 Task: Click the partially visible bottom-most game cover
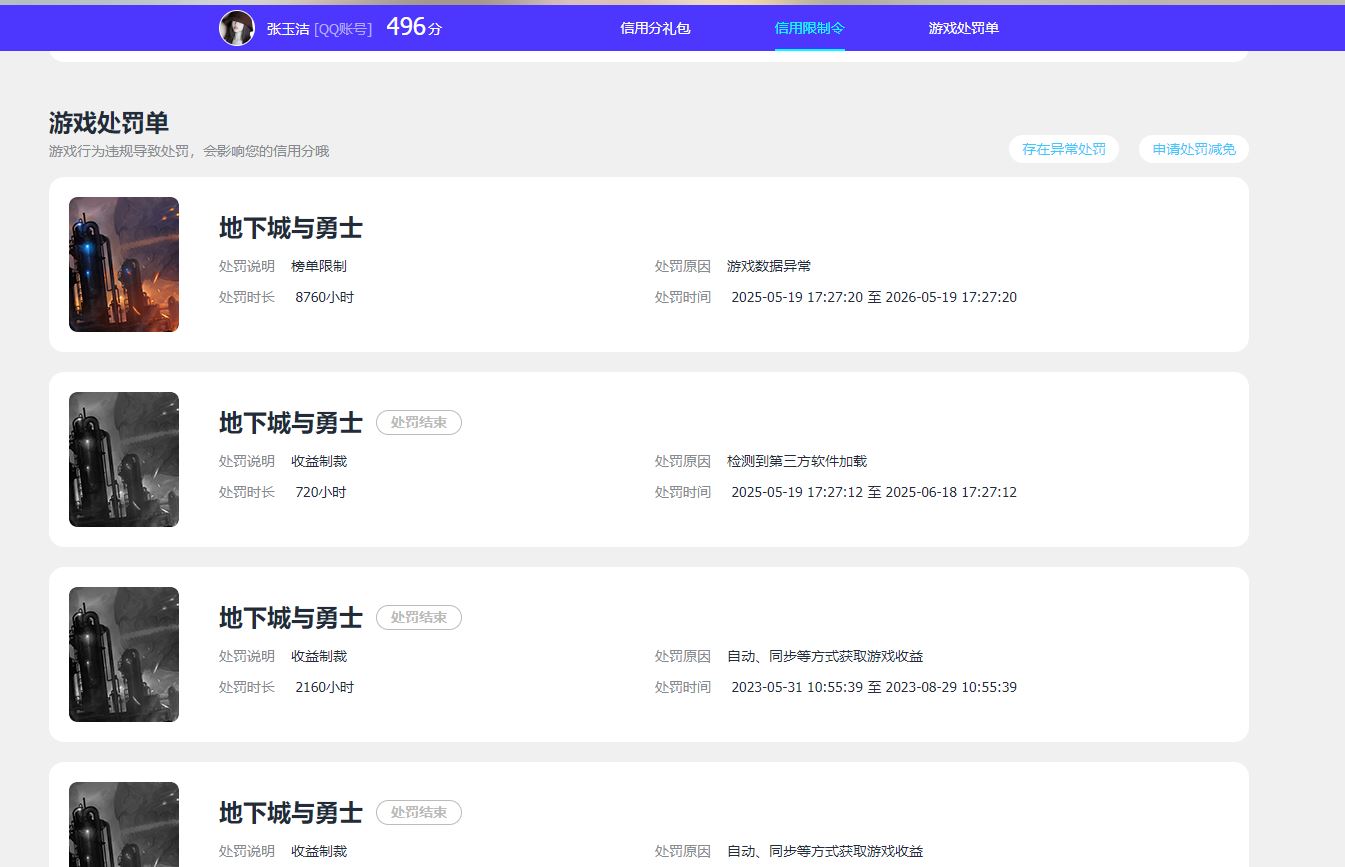click(124, 825)
